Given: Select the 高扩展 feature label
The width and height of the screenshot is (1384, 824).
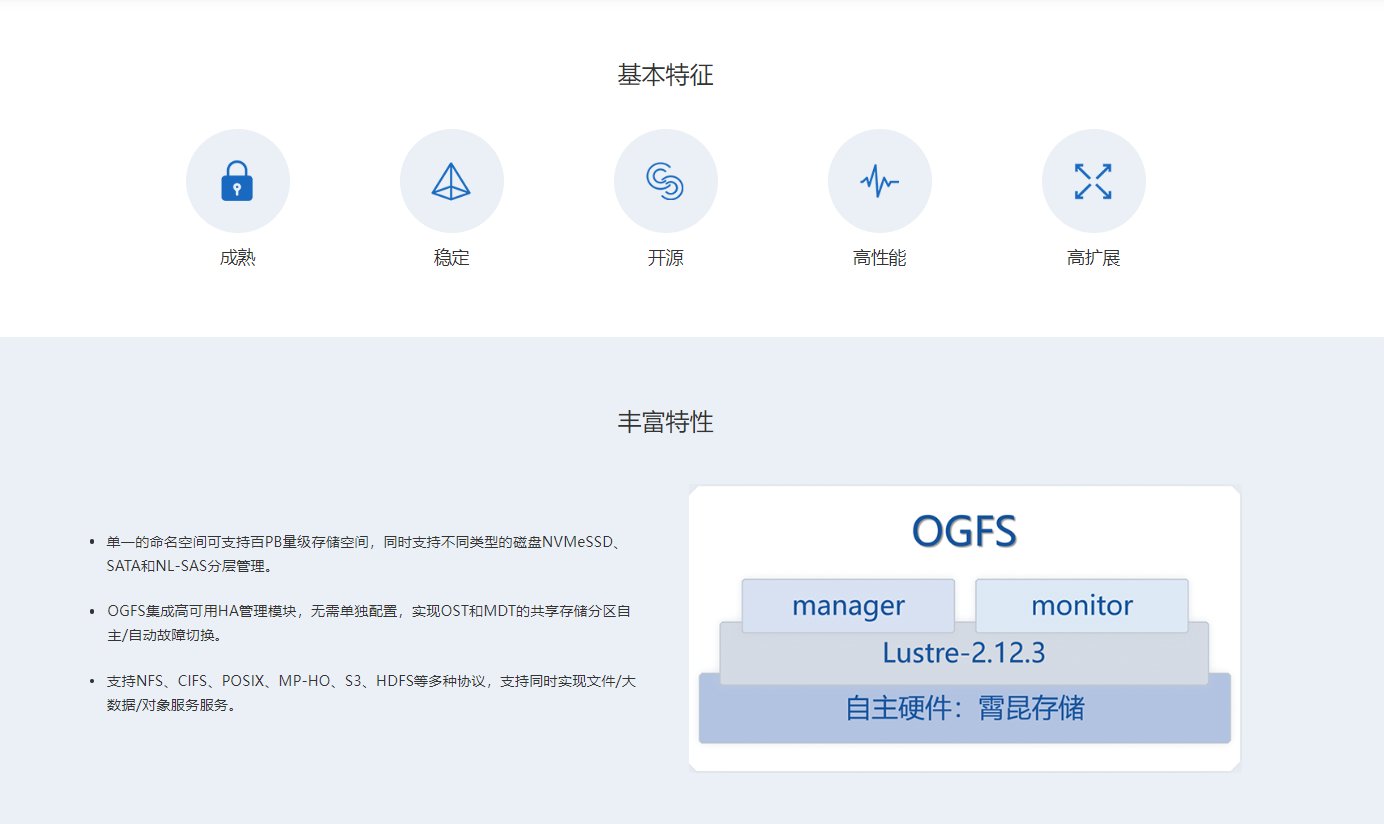Looking at the screenshot, I should point(1093,258).
